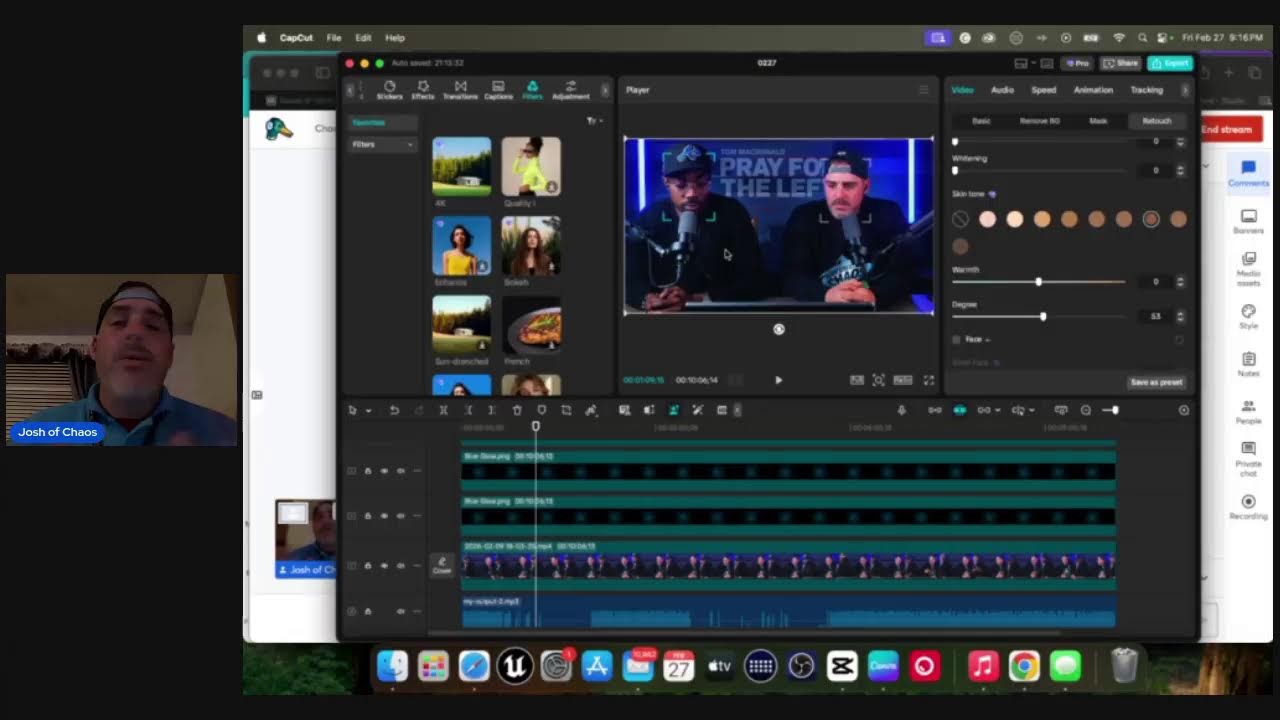
Task: Click the focus frame icon in the player
Action: [x=878, y=380]
